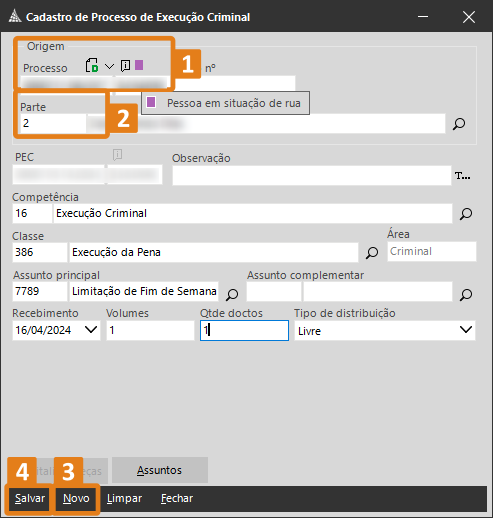Click the process document icon beside Processo
Screen dimensions: 493x518
tap(92, 65)
